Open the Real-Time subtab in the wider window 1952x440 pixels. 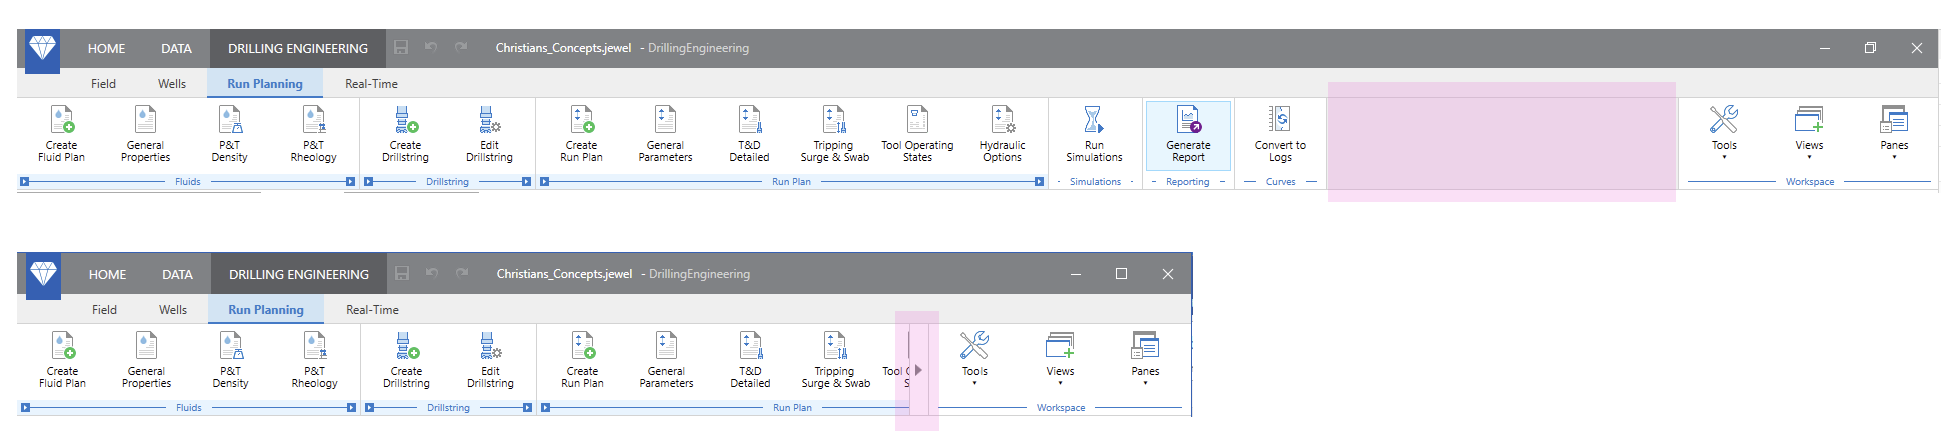371,84
